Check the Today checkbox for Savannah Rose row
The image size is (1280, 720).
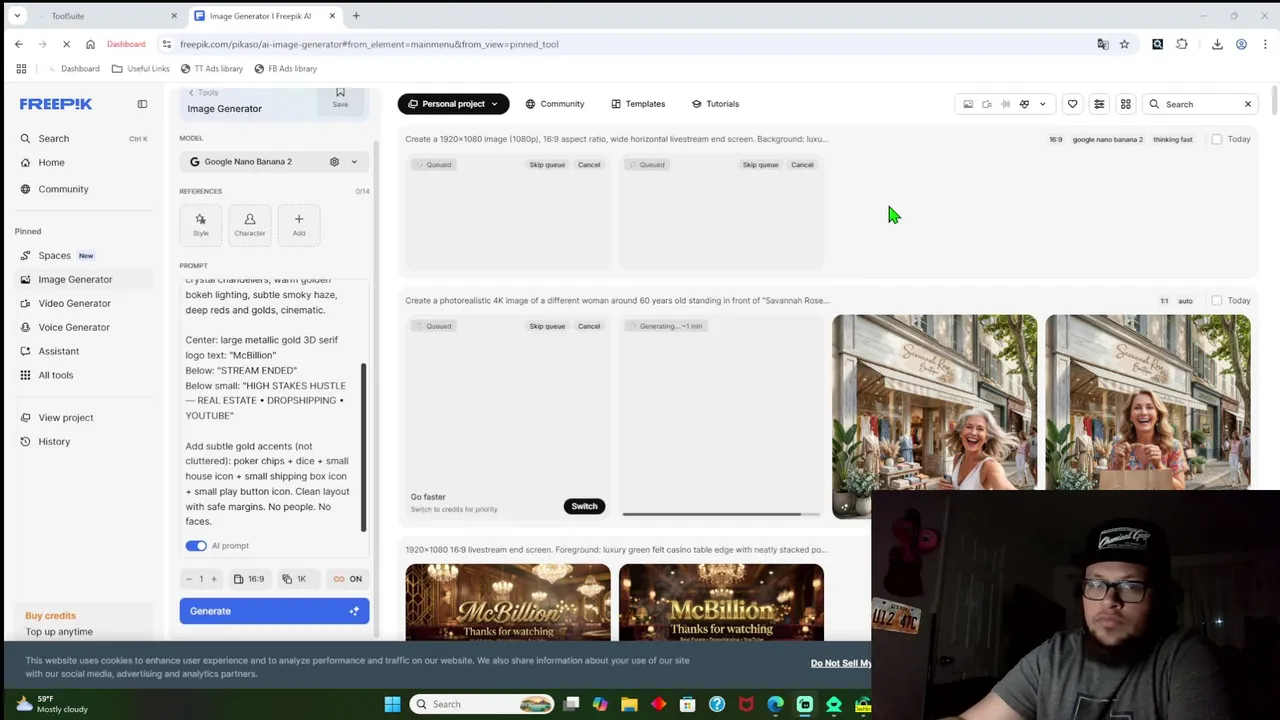click(x=1217, y=301)
